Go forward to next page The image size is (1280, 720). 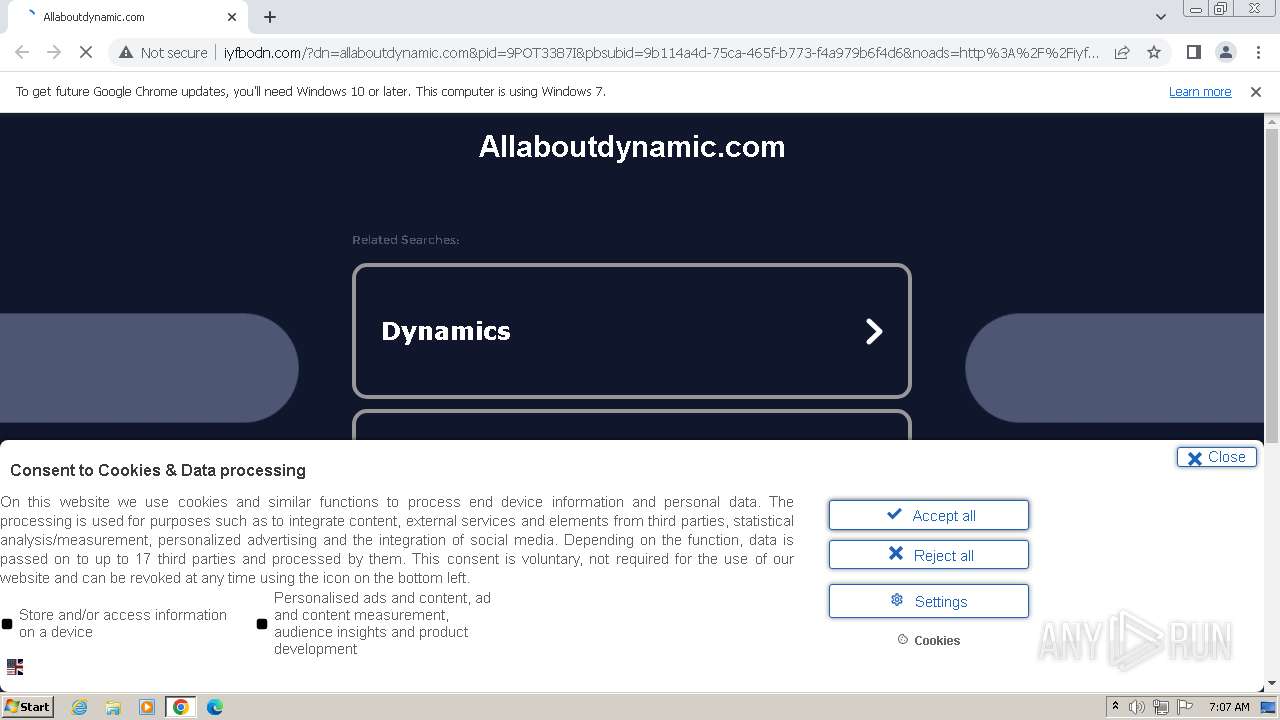[54, 52]
